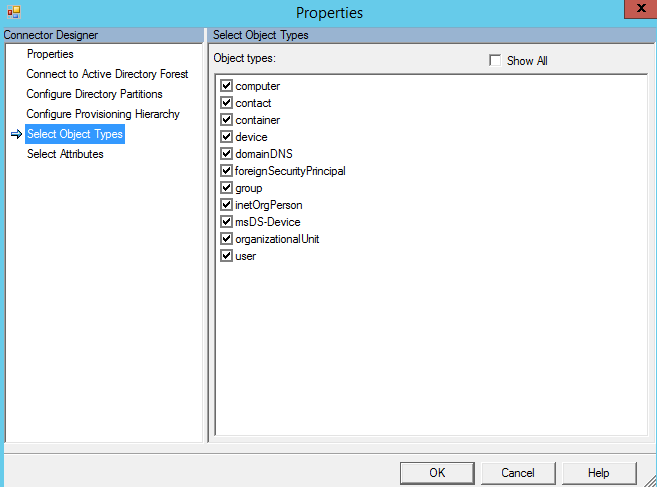
Task: Uncheck the contact object type
Action: (226, 103)
